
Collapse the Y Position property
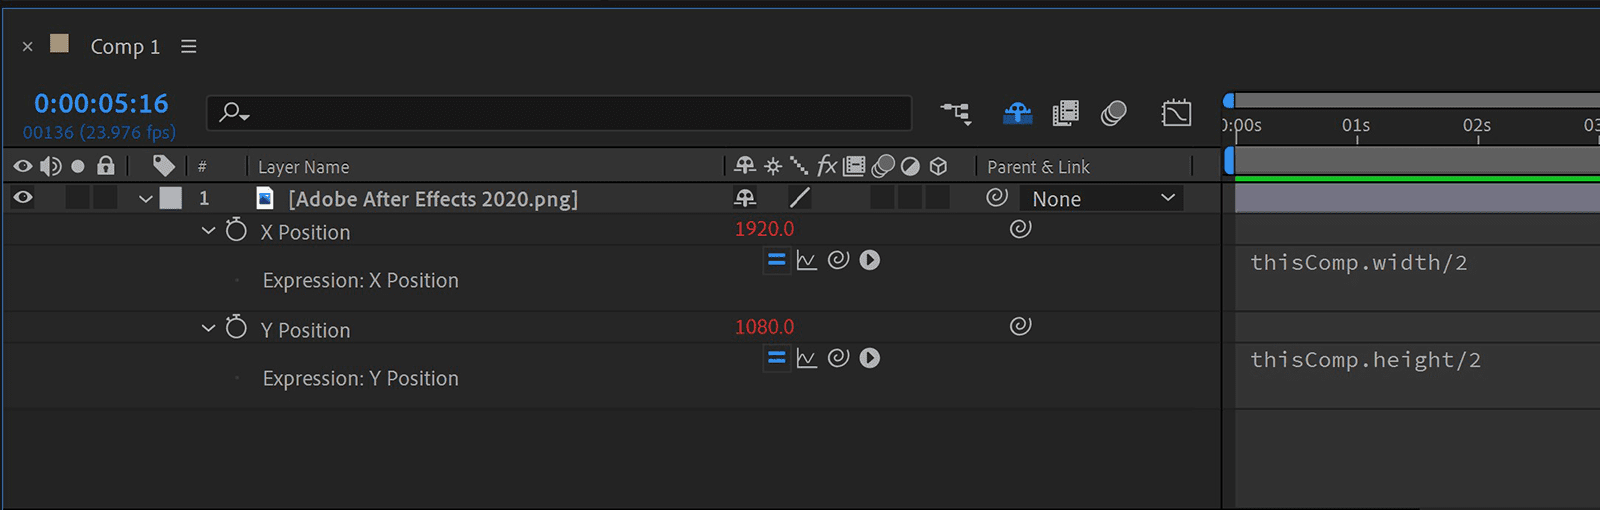[208, 328]
